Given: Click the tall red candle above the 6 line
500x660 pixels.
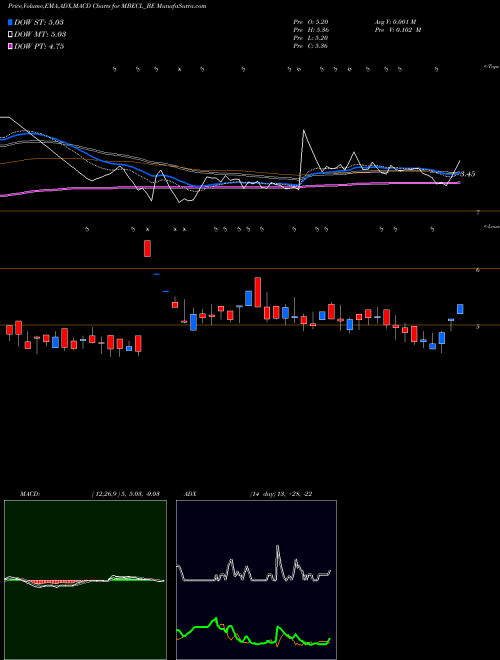Looking at the screenshot, I should click(147, 248).
